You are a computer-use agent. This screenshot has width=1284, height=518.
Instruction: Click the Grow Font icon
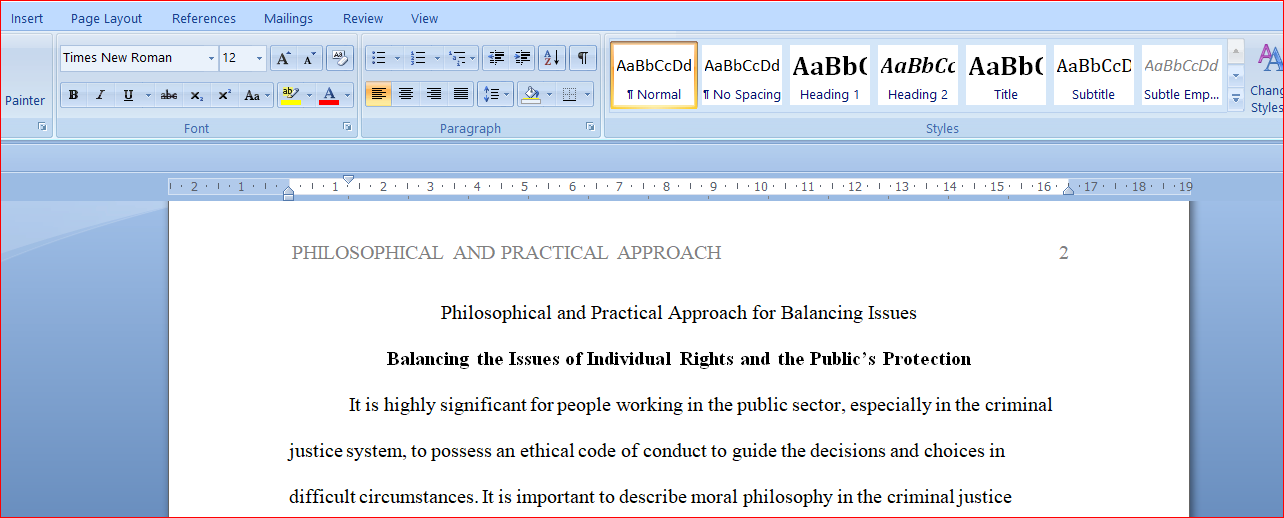tap(283, 58)
